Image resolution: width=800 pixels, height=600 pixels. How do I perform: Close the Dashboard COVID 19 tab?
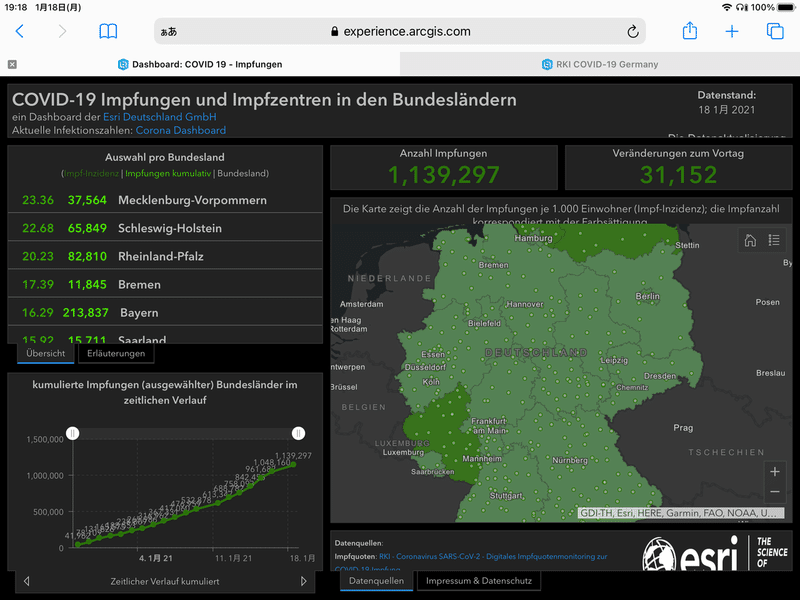click(x=12, y=64)
